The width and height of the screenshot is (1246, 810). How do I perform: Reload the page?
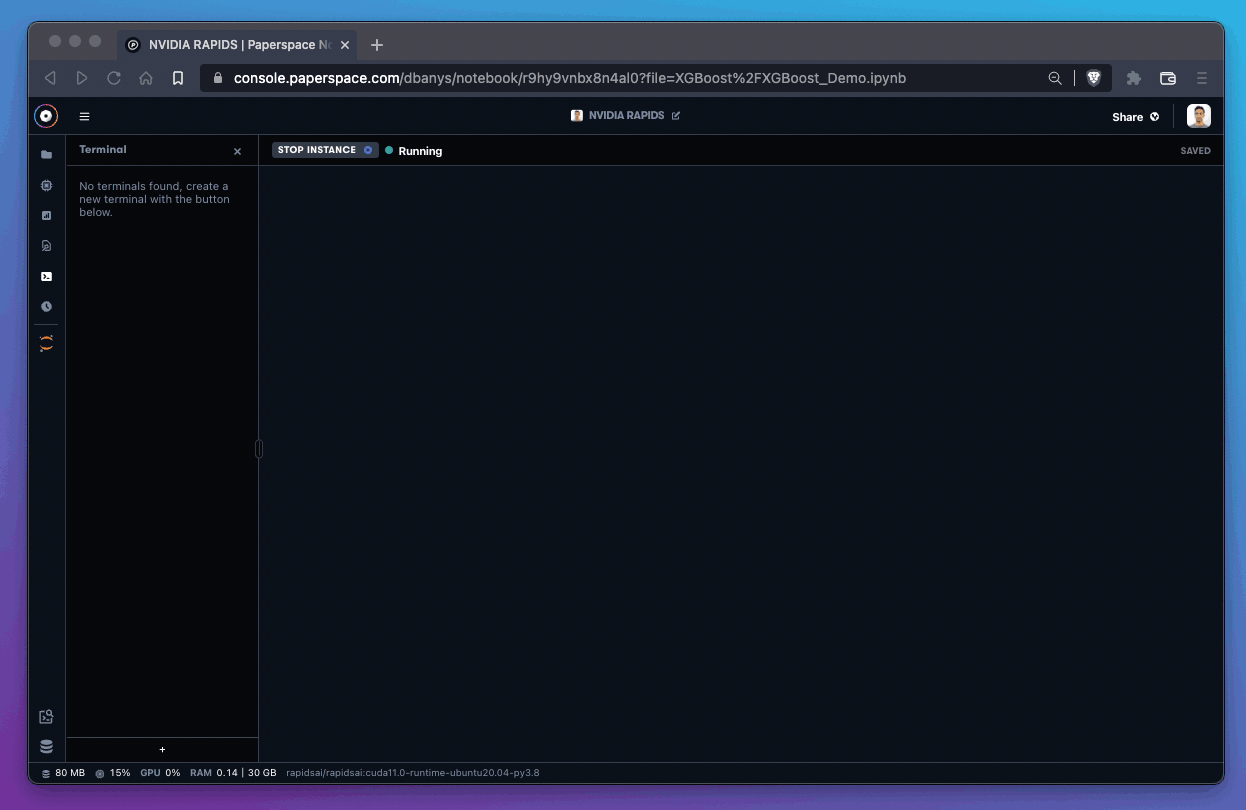[x=114, y=78]
